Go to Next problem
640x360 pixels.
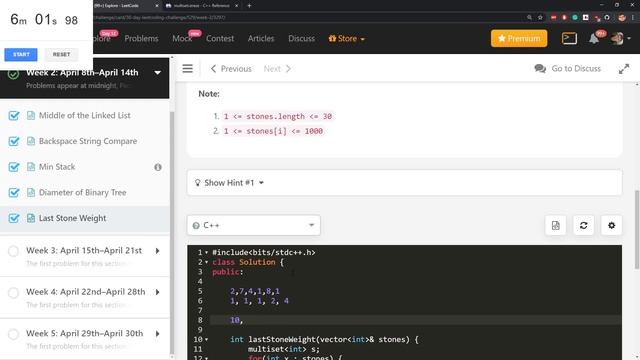[277, 69]
